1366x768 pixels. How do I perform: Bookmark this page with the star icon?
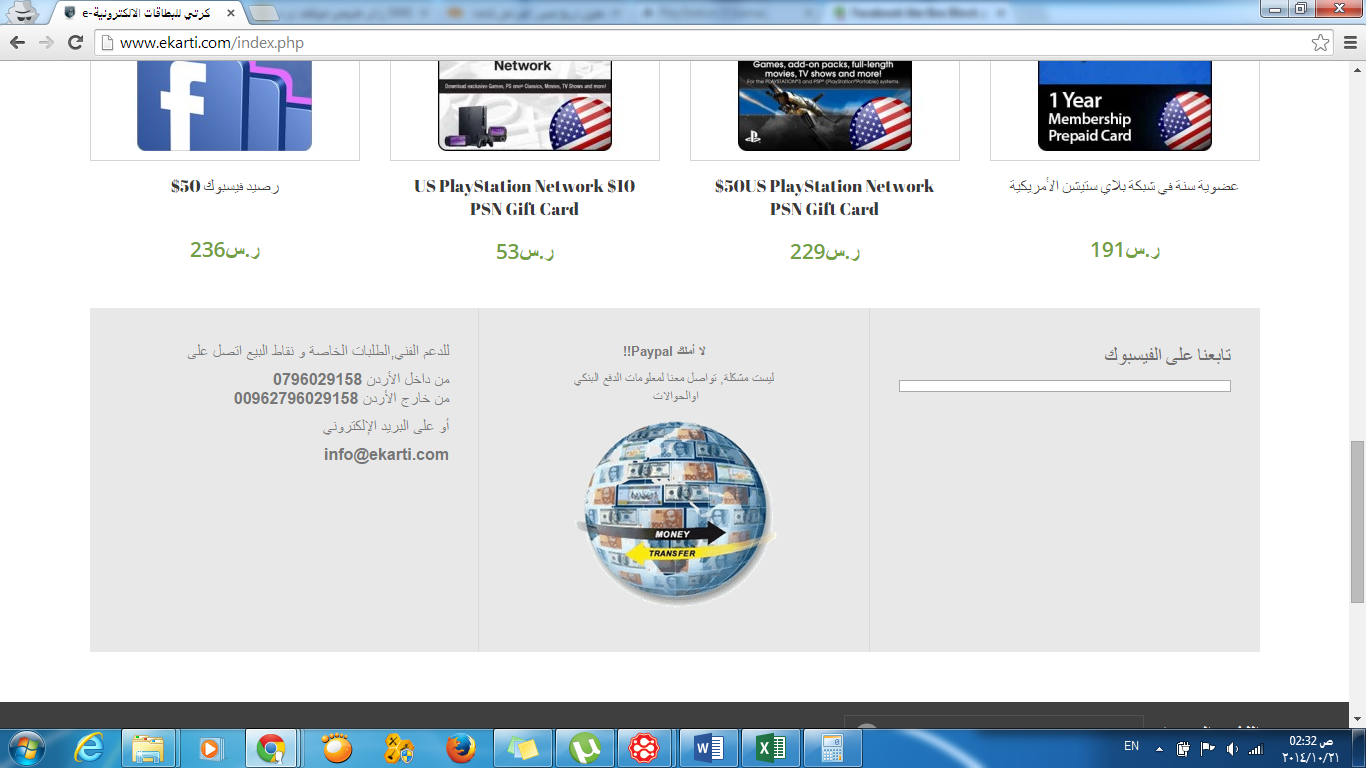pyautogui.click(x=1321, y=43)
